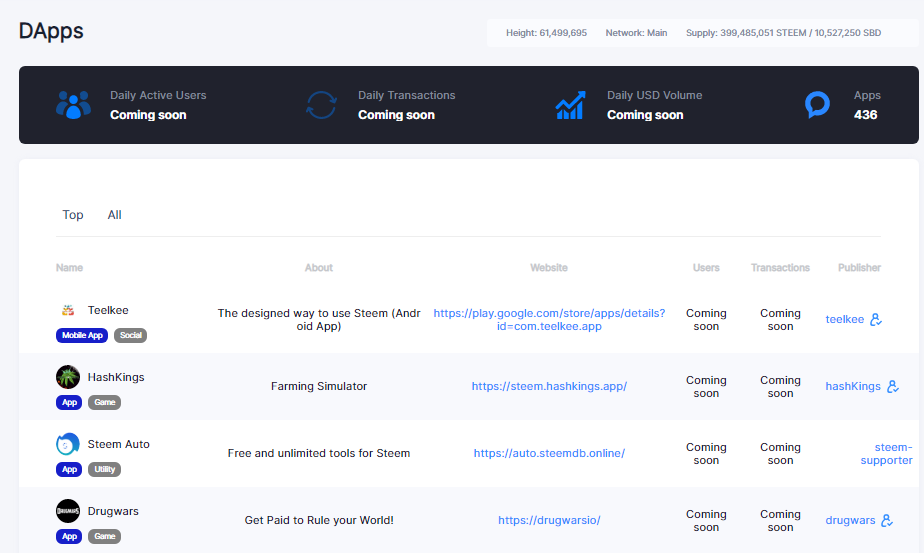This screenshot has height=553, width=924.
Task: Open the hashKings publisher profile
Action: (x=853, y=386)
